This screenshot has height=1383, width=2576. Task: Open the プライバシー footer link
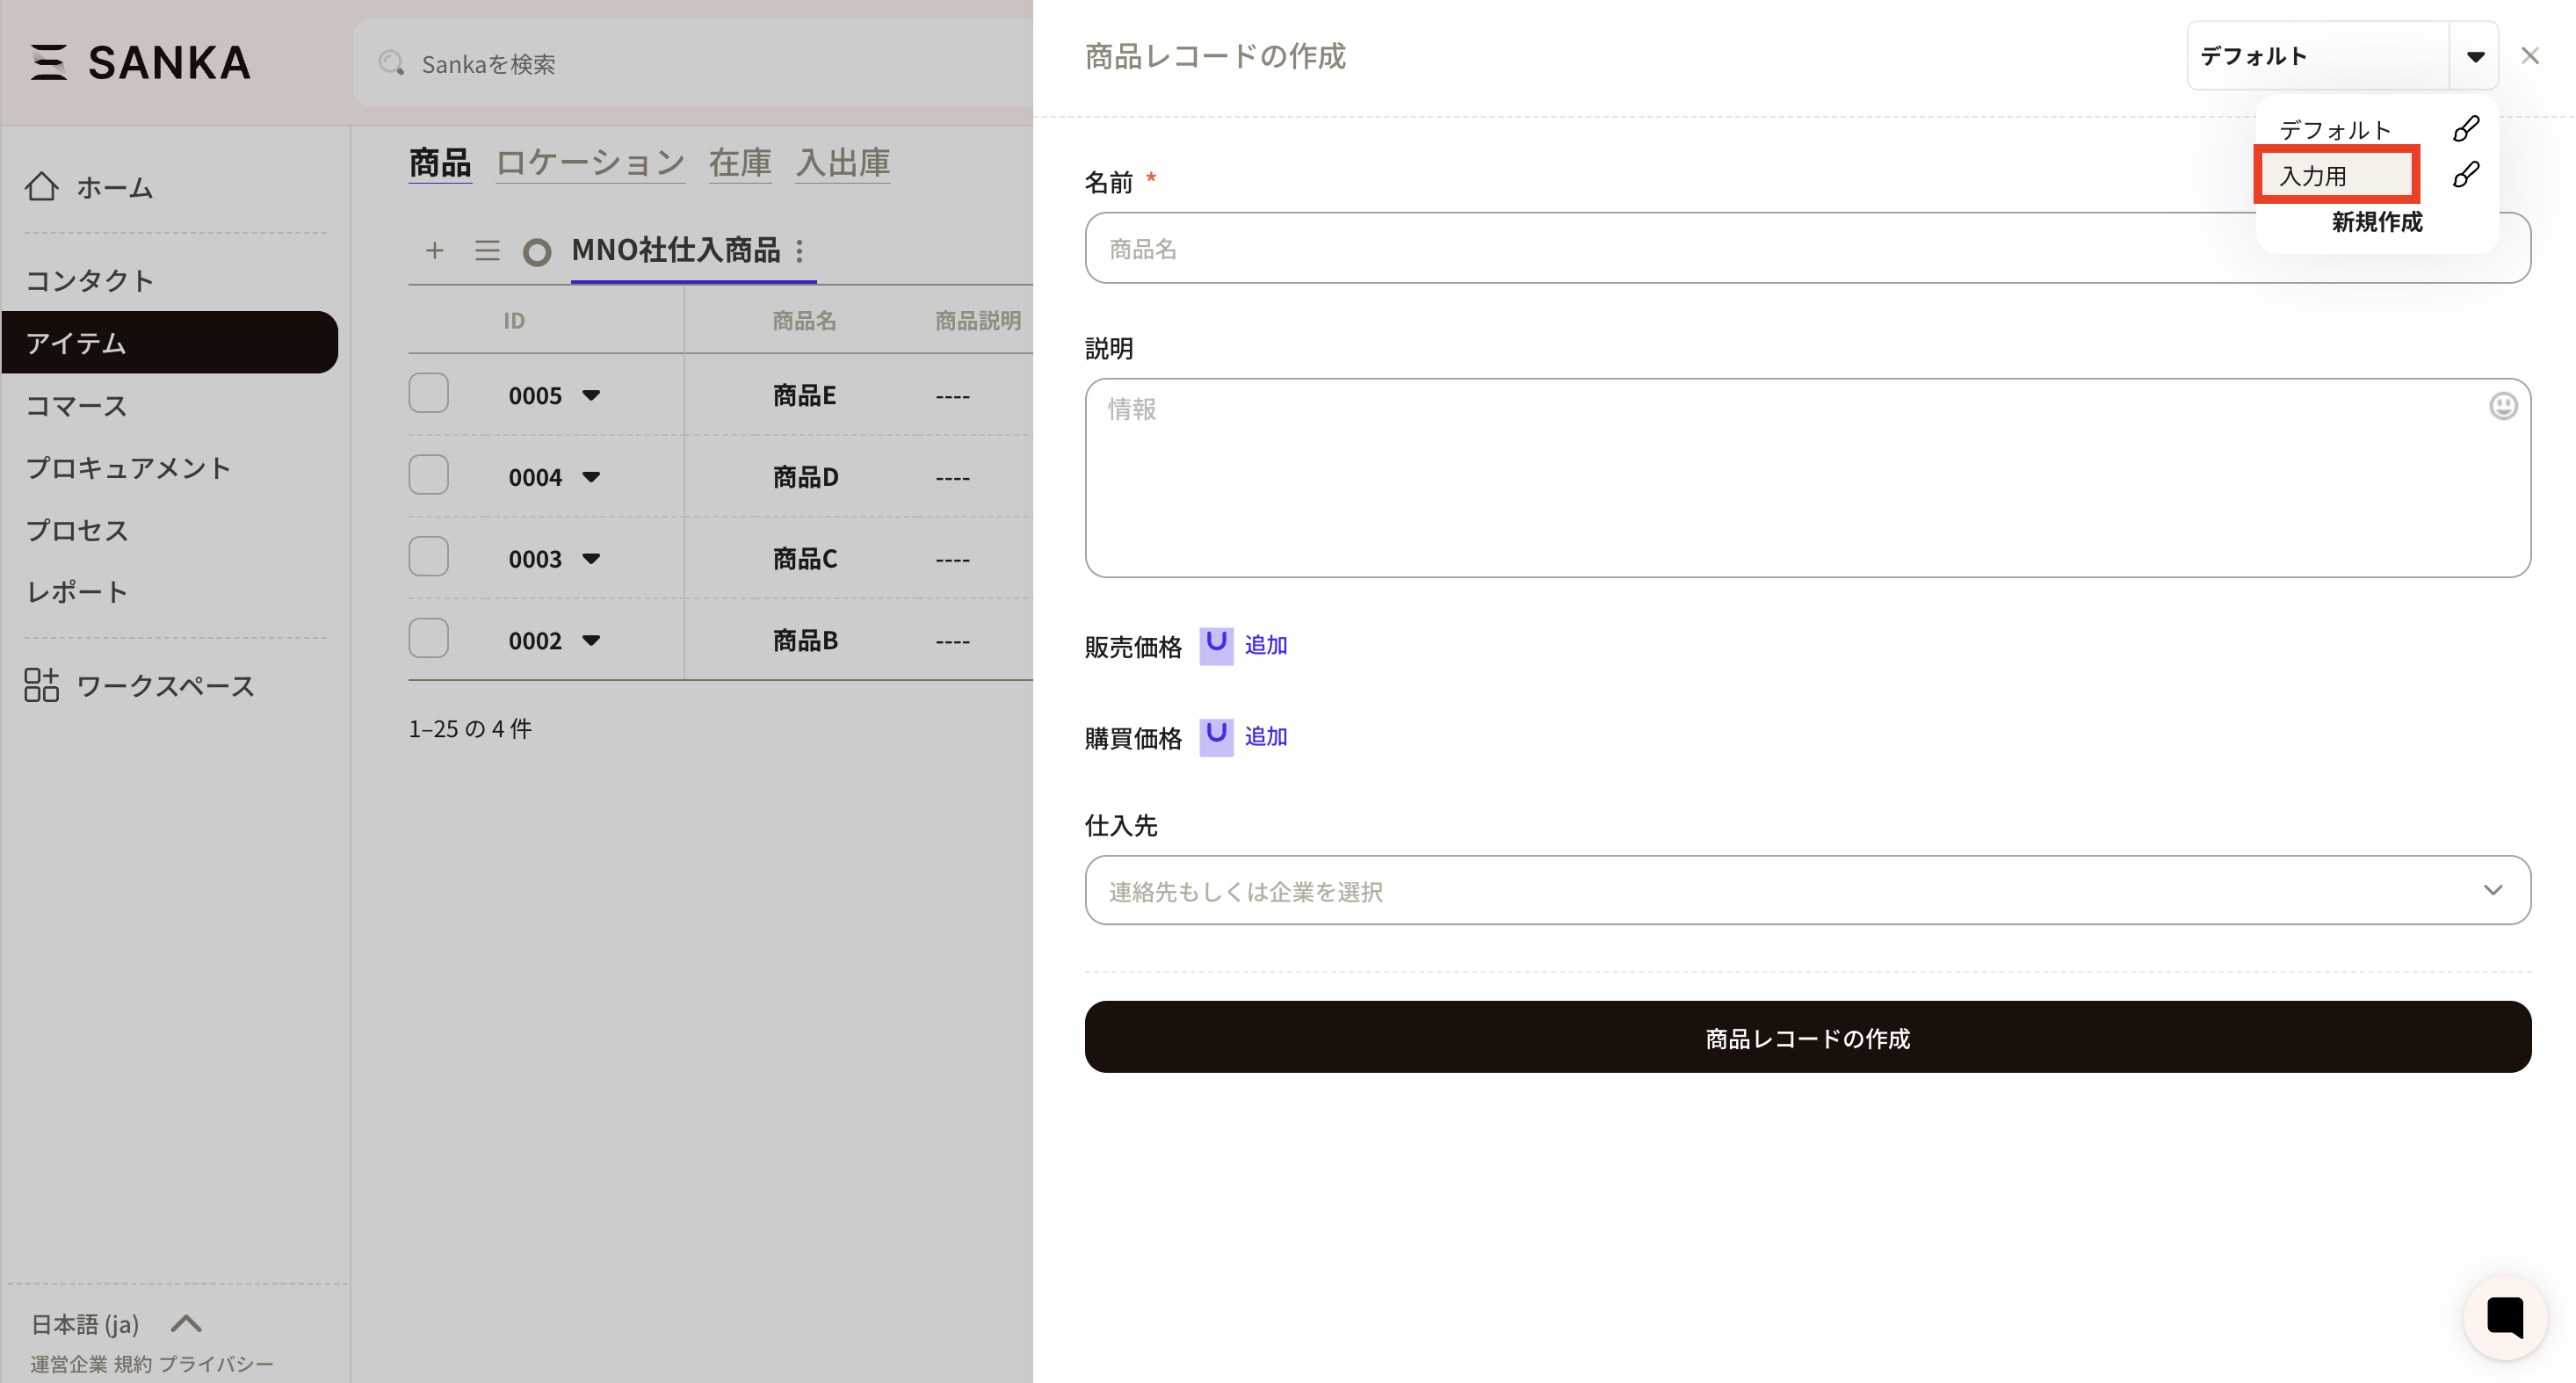pyautogui.click(x=216, y=1364)
